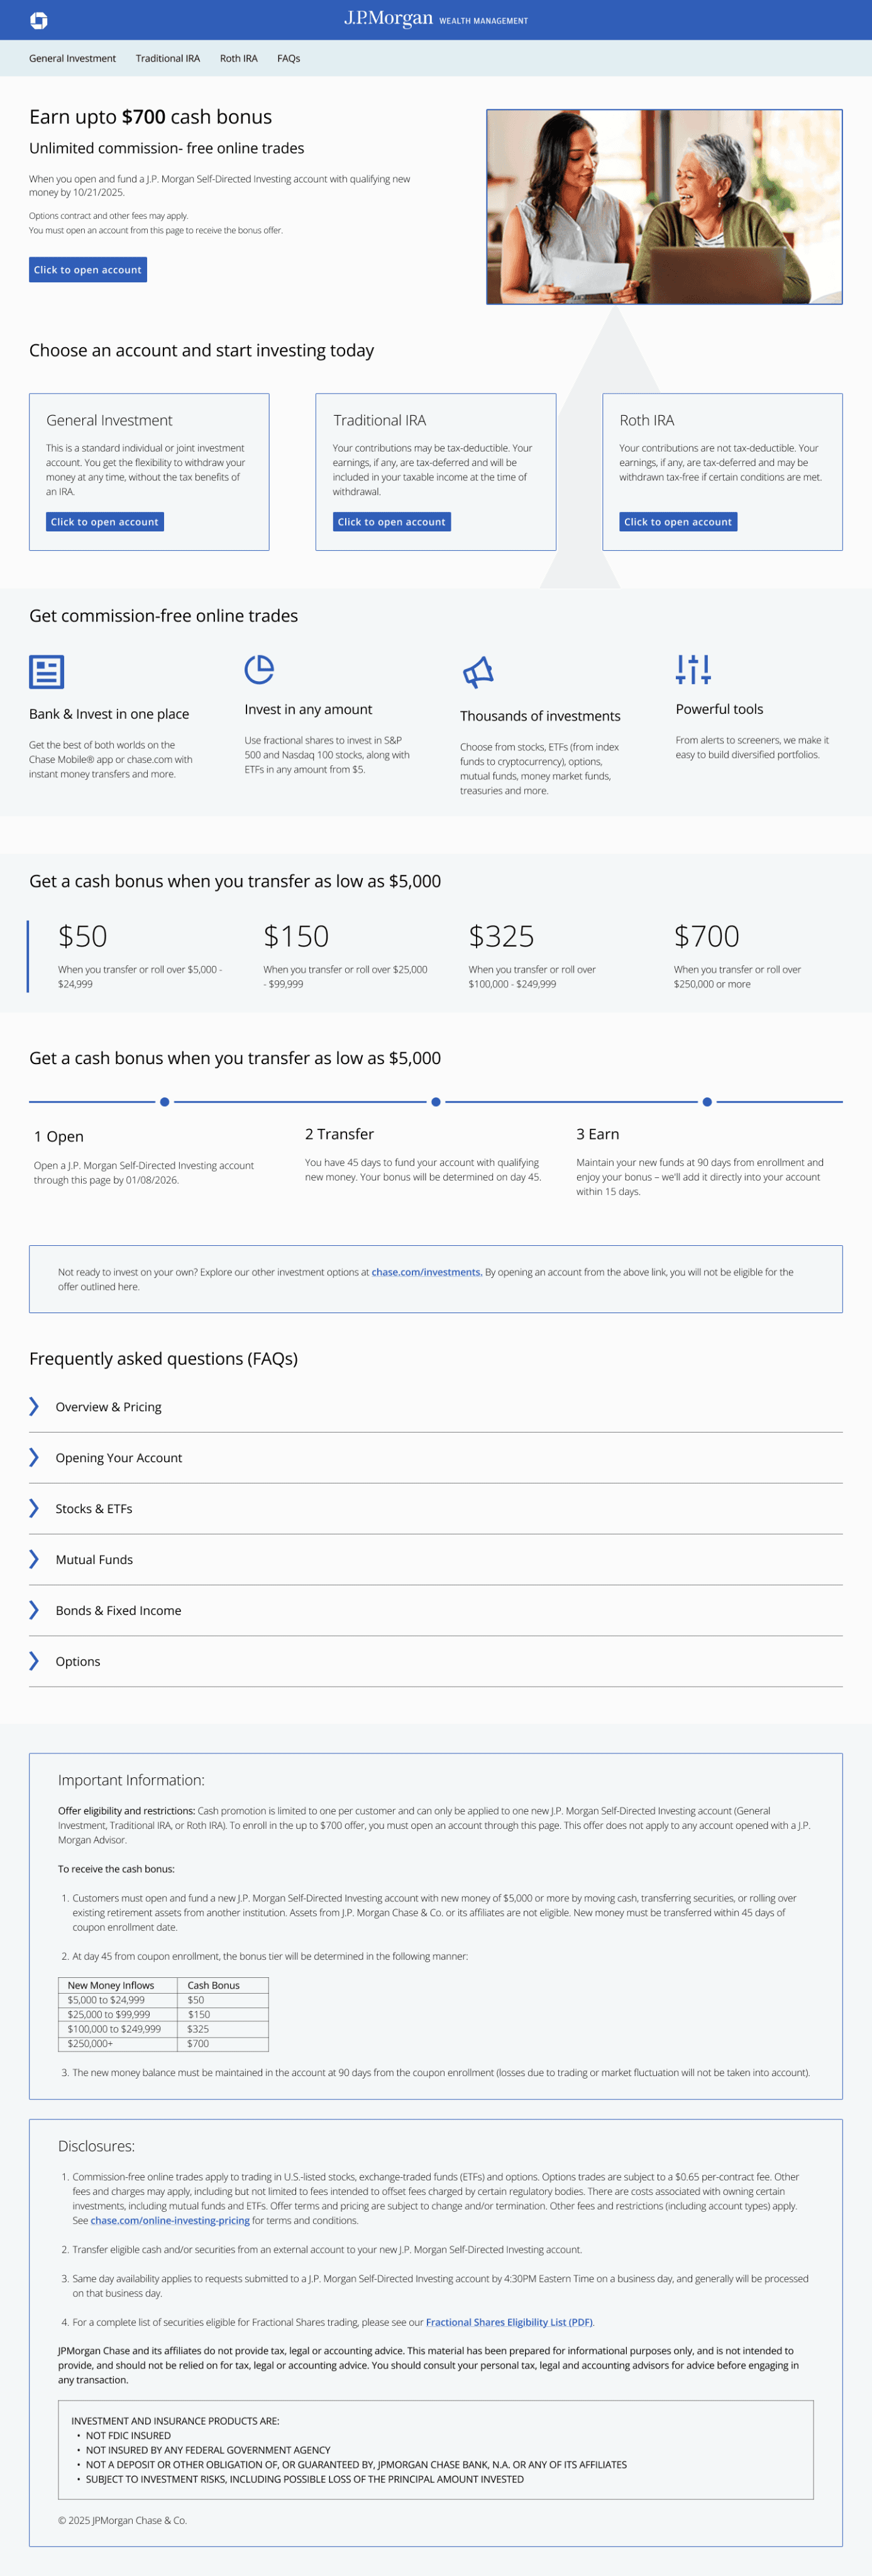The width and height of the screenshot is (872, 2576).
Task: Click open account button under General Investment
Action: (105, 522)
